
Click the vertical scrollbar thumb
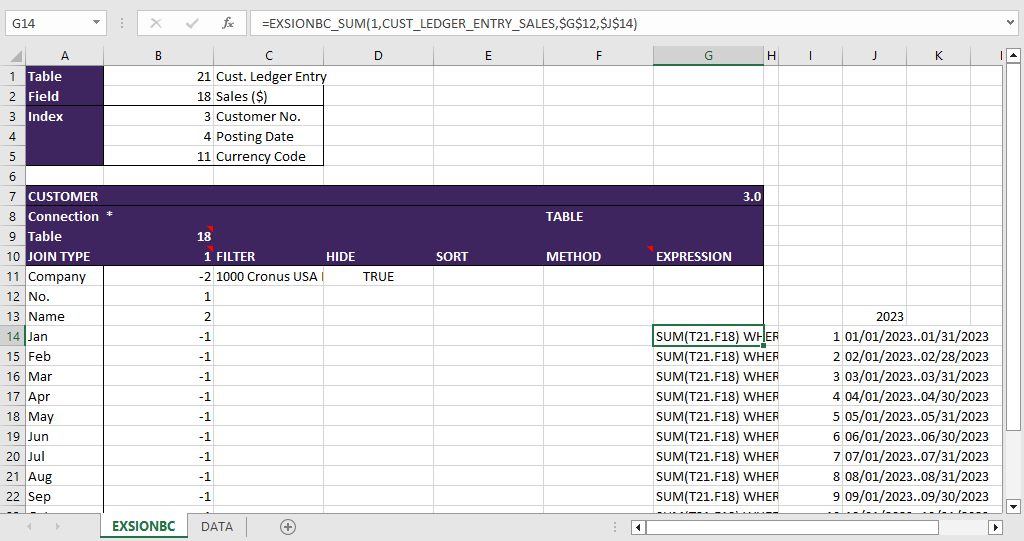[1013, 247]
